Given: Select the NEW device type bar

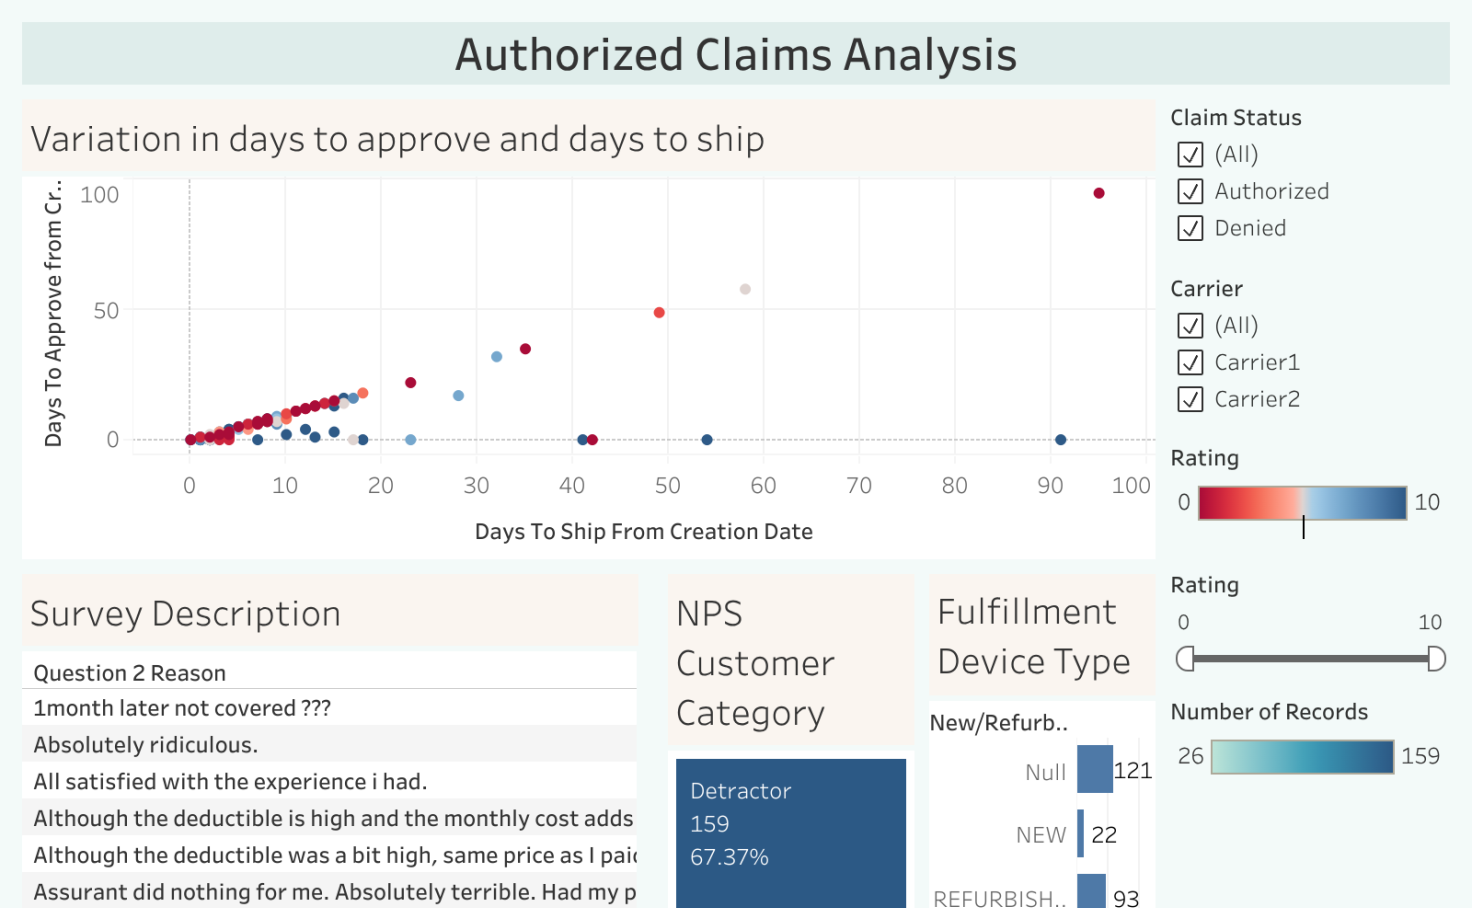Looking at the screenshot, I should click(1080, 834).
